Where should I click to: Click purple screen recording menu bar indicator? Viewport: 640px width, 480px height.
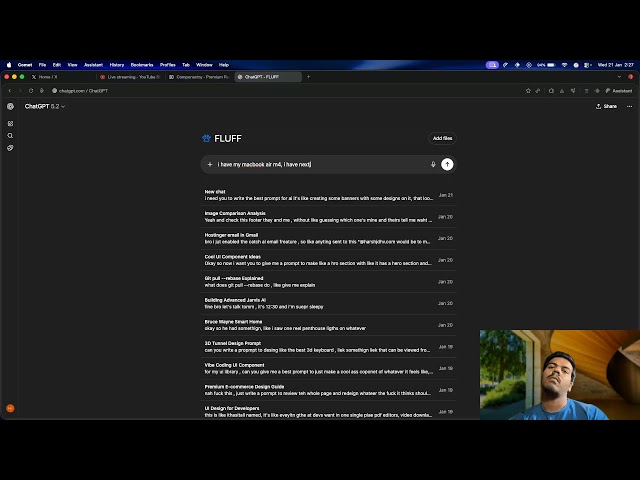pyautogui.click(x=492, y=65)
